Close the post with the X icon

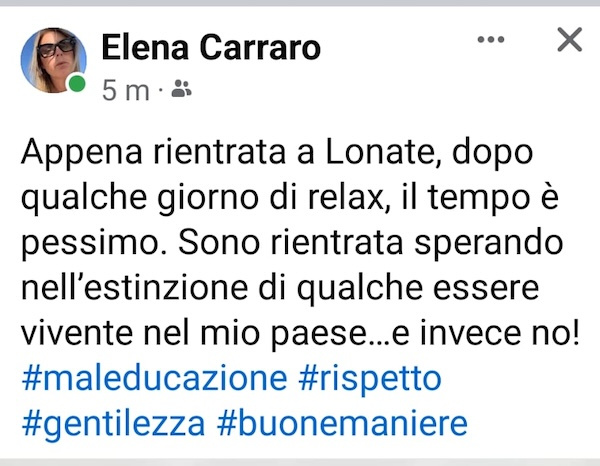pyautogui.click(x=569, y=40)
